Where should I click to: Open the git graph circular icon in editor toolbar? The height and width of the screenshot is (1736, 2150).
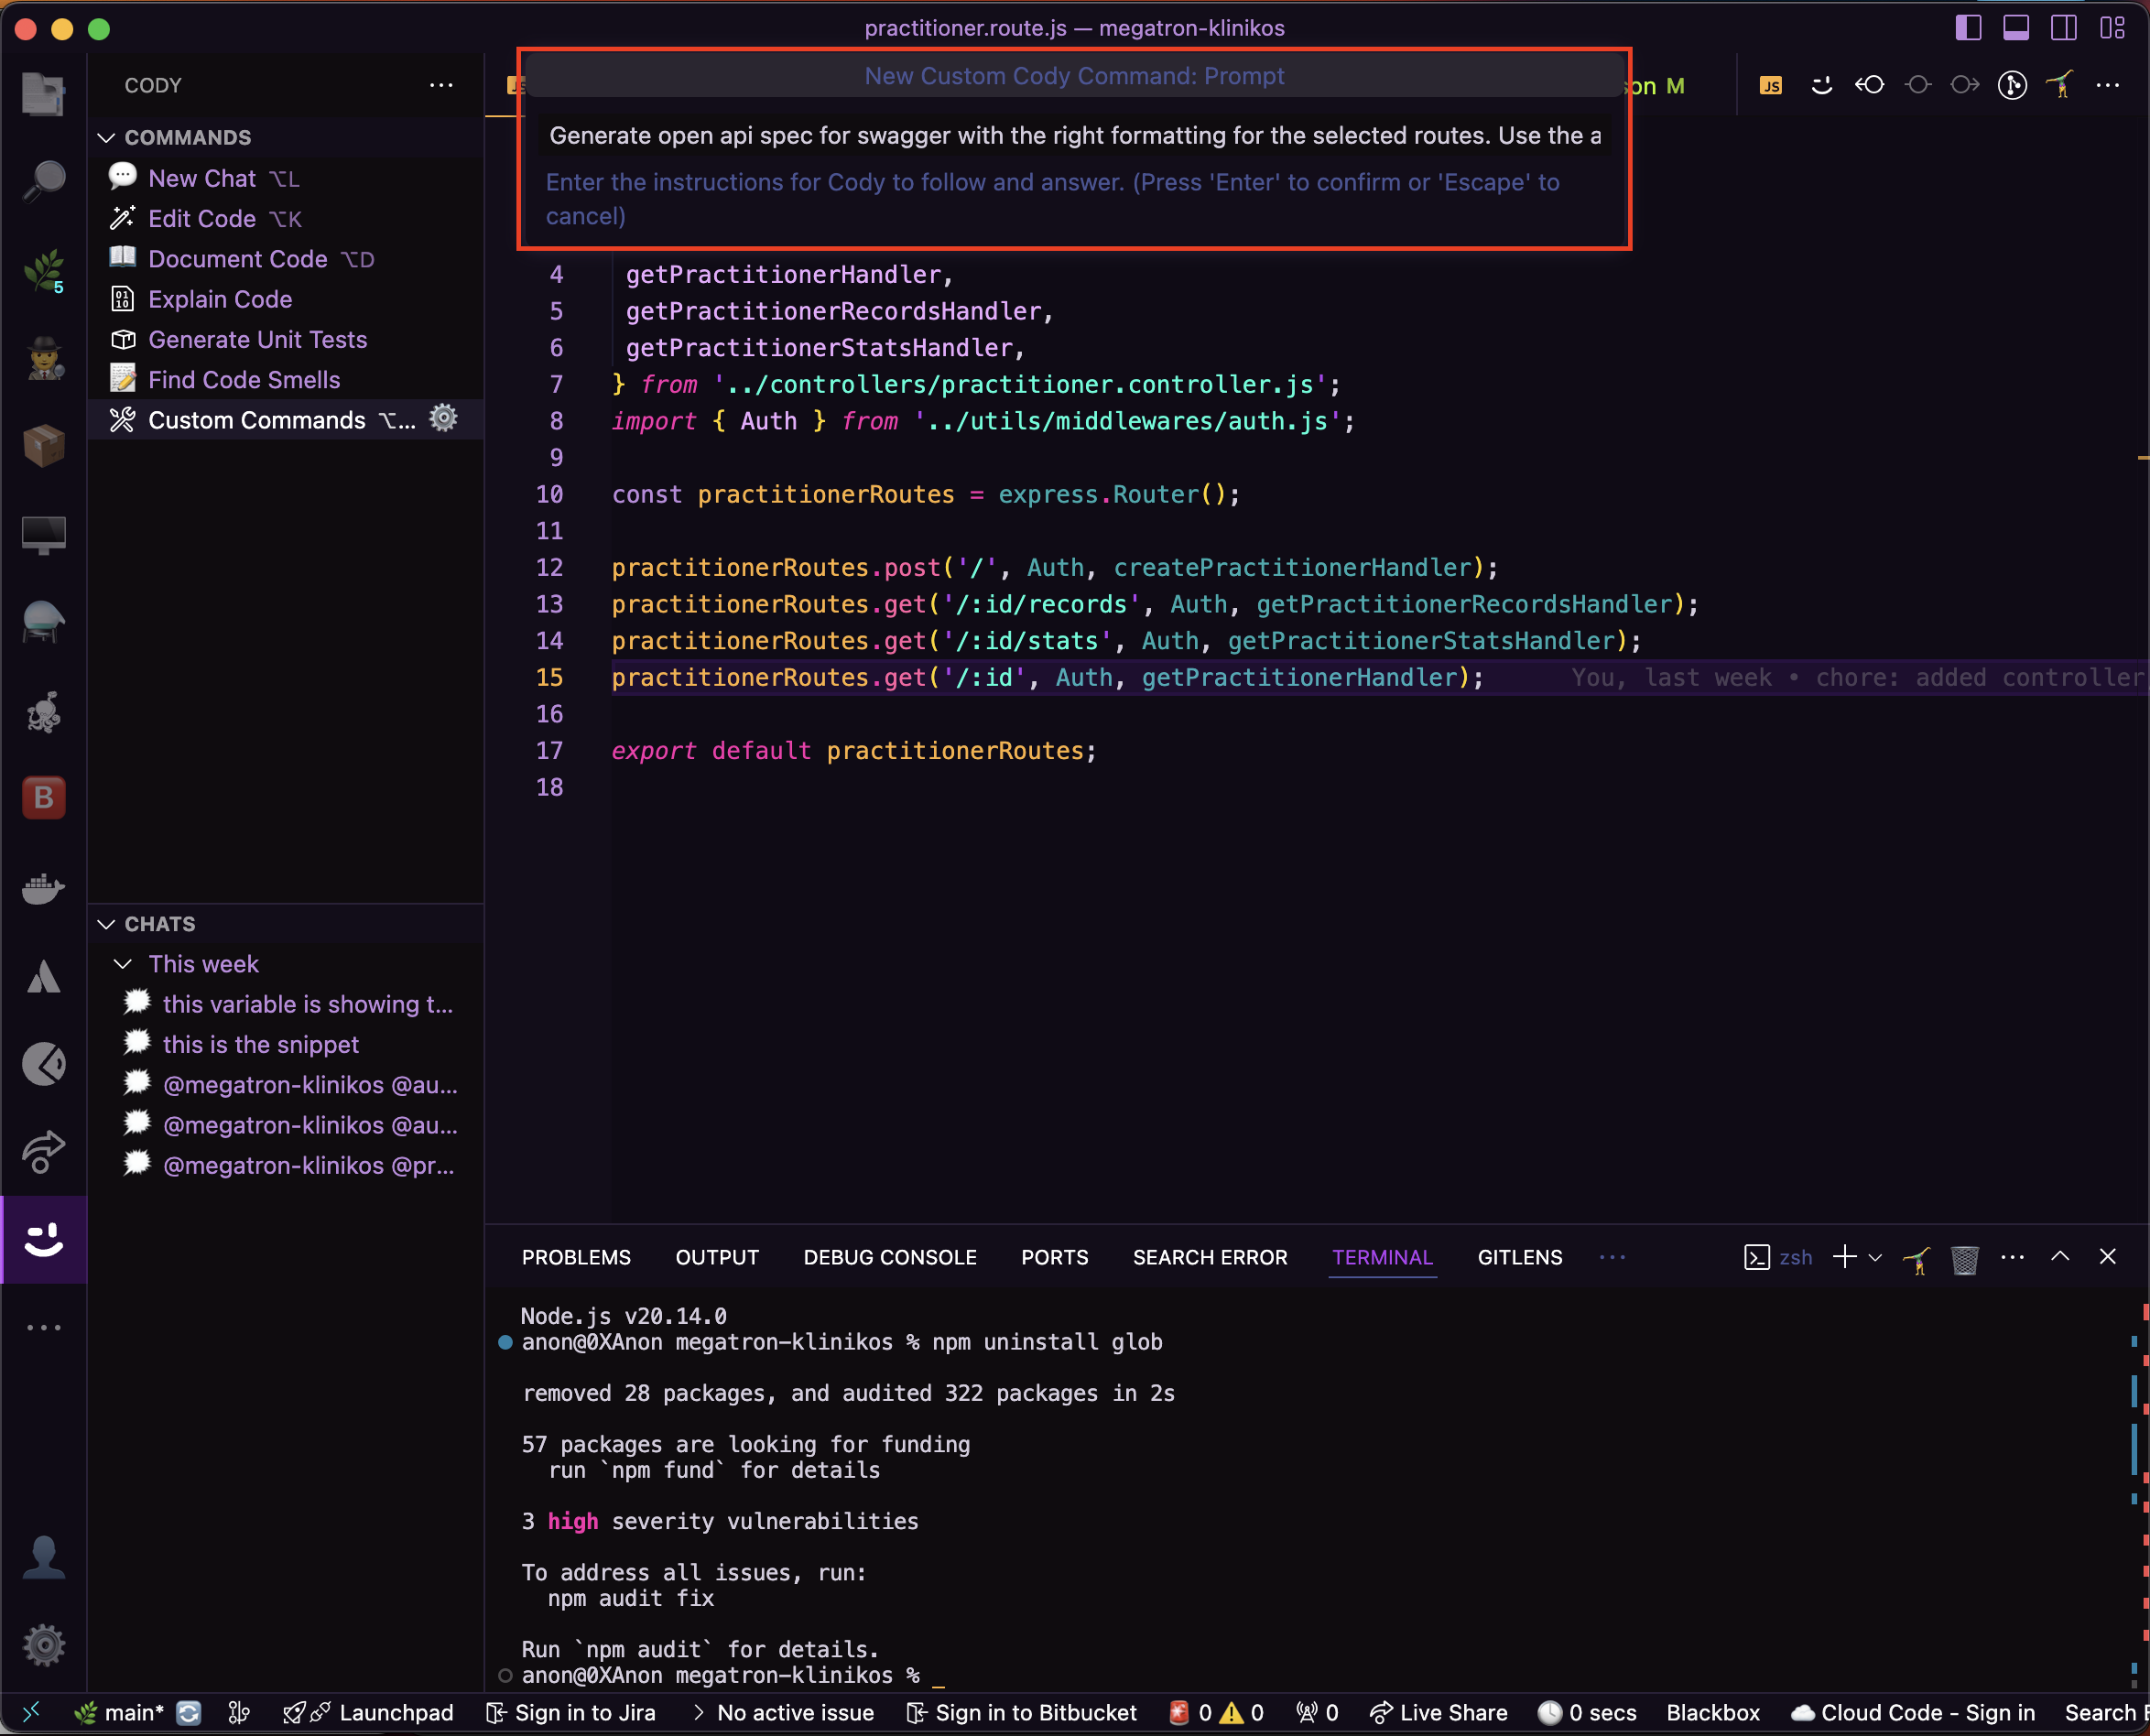[2012, 85]
